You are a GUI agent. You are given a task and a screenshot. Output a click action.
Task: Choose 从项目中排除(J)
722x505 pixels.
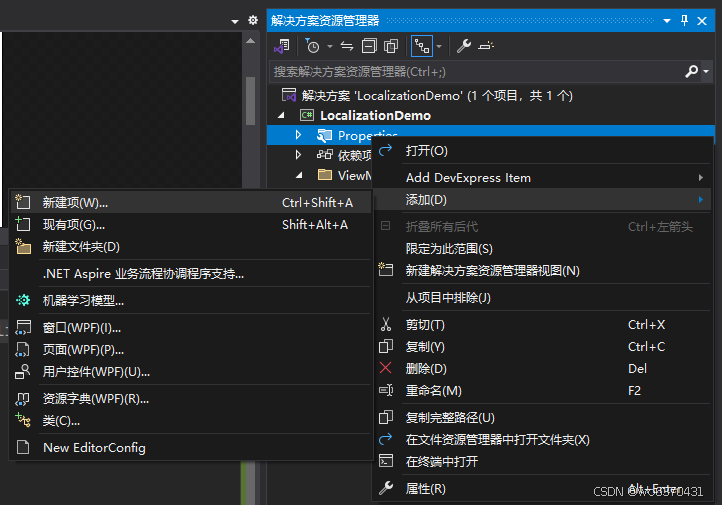pos(541,298)
